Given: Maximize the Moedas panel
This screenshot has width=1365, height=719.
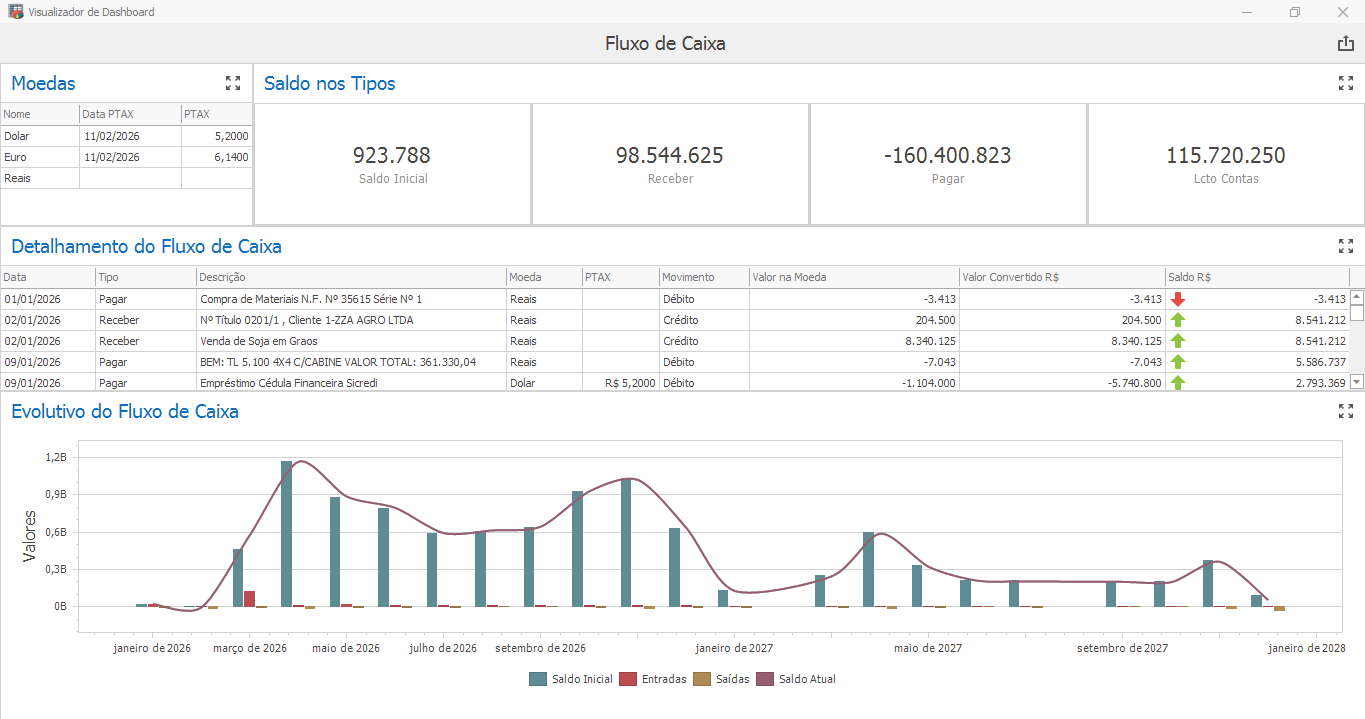Looking at the screenshot, I should pos(233,83).
